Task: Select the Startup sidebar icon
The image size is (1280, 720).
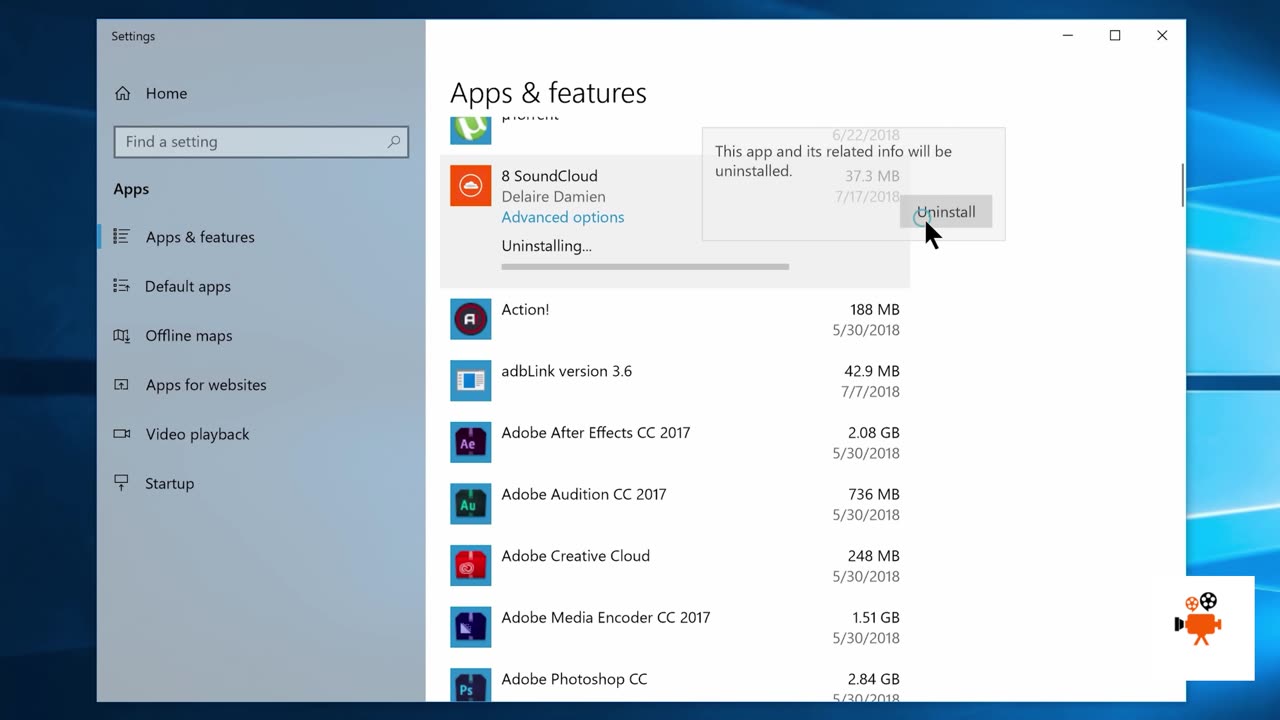Action: point(122,483)
